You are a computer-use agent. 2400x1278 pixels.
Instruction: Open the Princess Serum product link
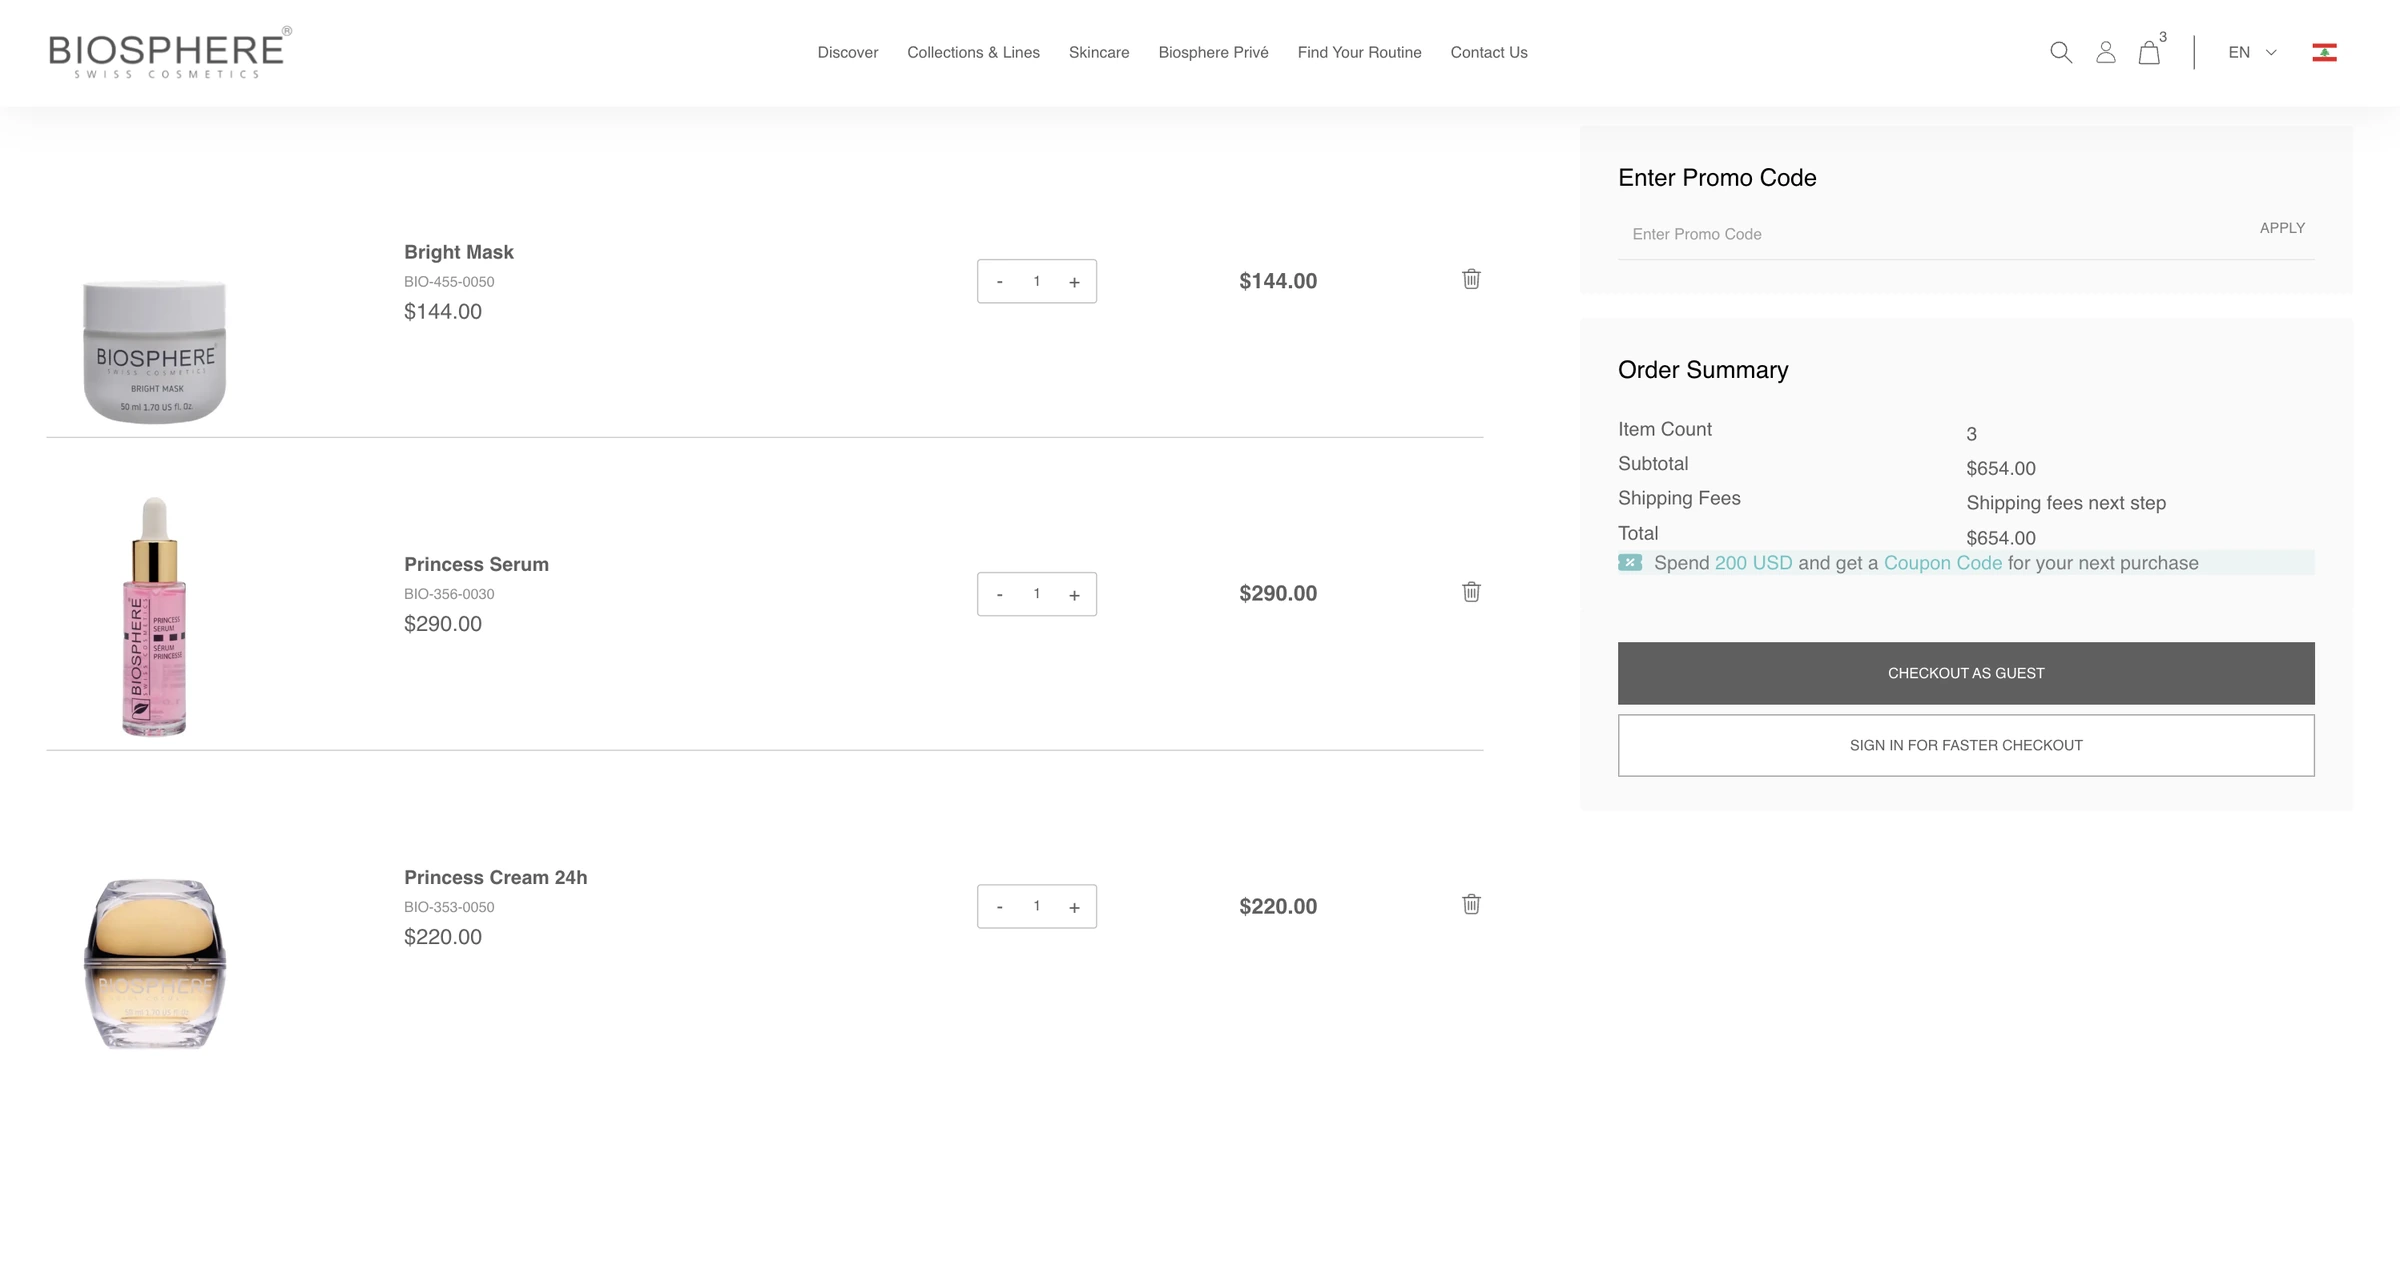pos(476,564)
